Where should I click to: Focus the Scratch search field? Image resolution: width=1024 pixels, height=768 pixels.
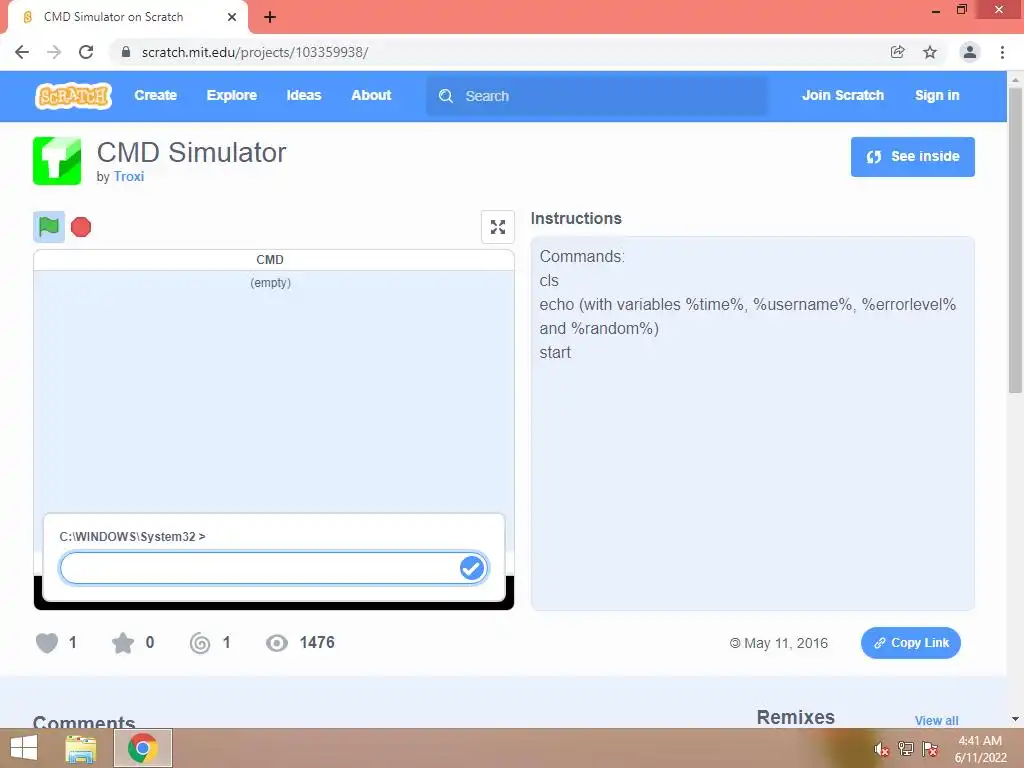pos(596,96)
